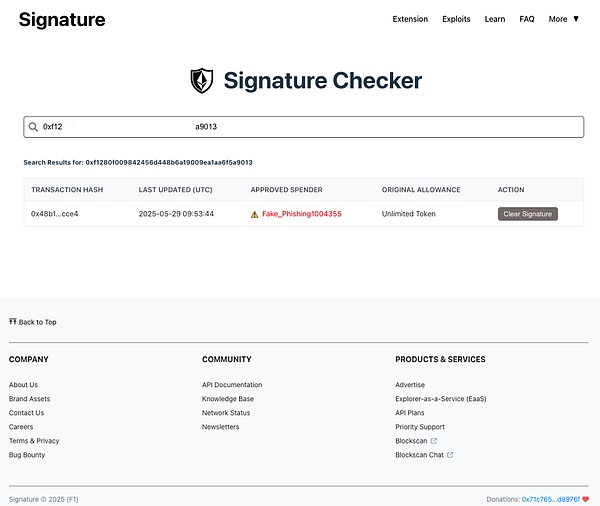
Task: Click the shield logo beside Signature Checker
Action: coord(202,81)
